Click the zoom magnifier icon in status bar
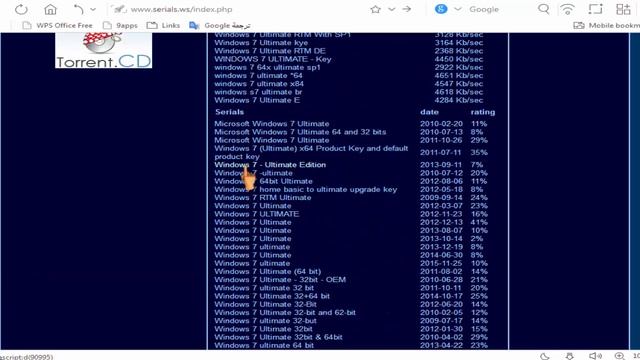Viewport: 640px width, 360px height. click(619, 356)
